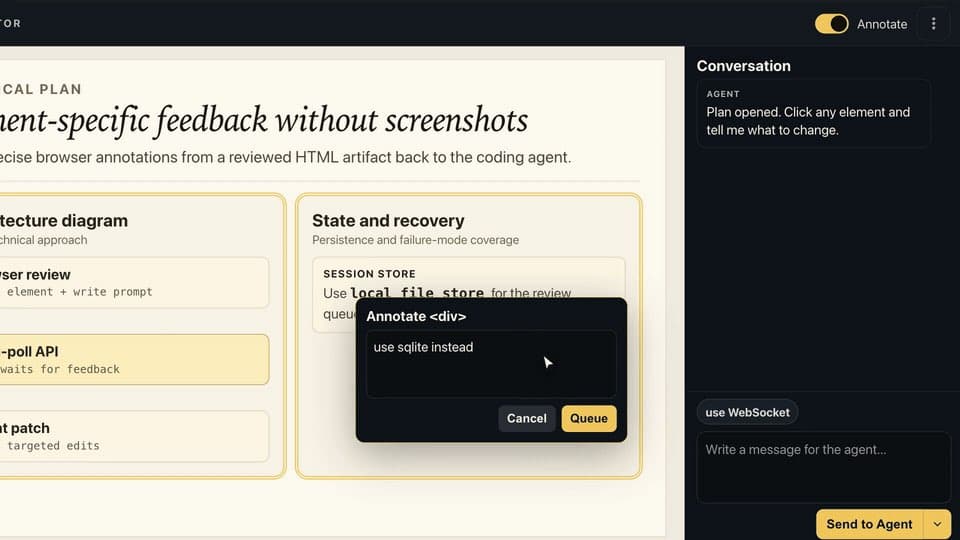960x540 pixels.
Task: Toggle the Annotate switch off
Action: pos(831,24)
